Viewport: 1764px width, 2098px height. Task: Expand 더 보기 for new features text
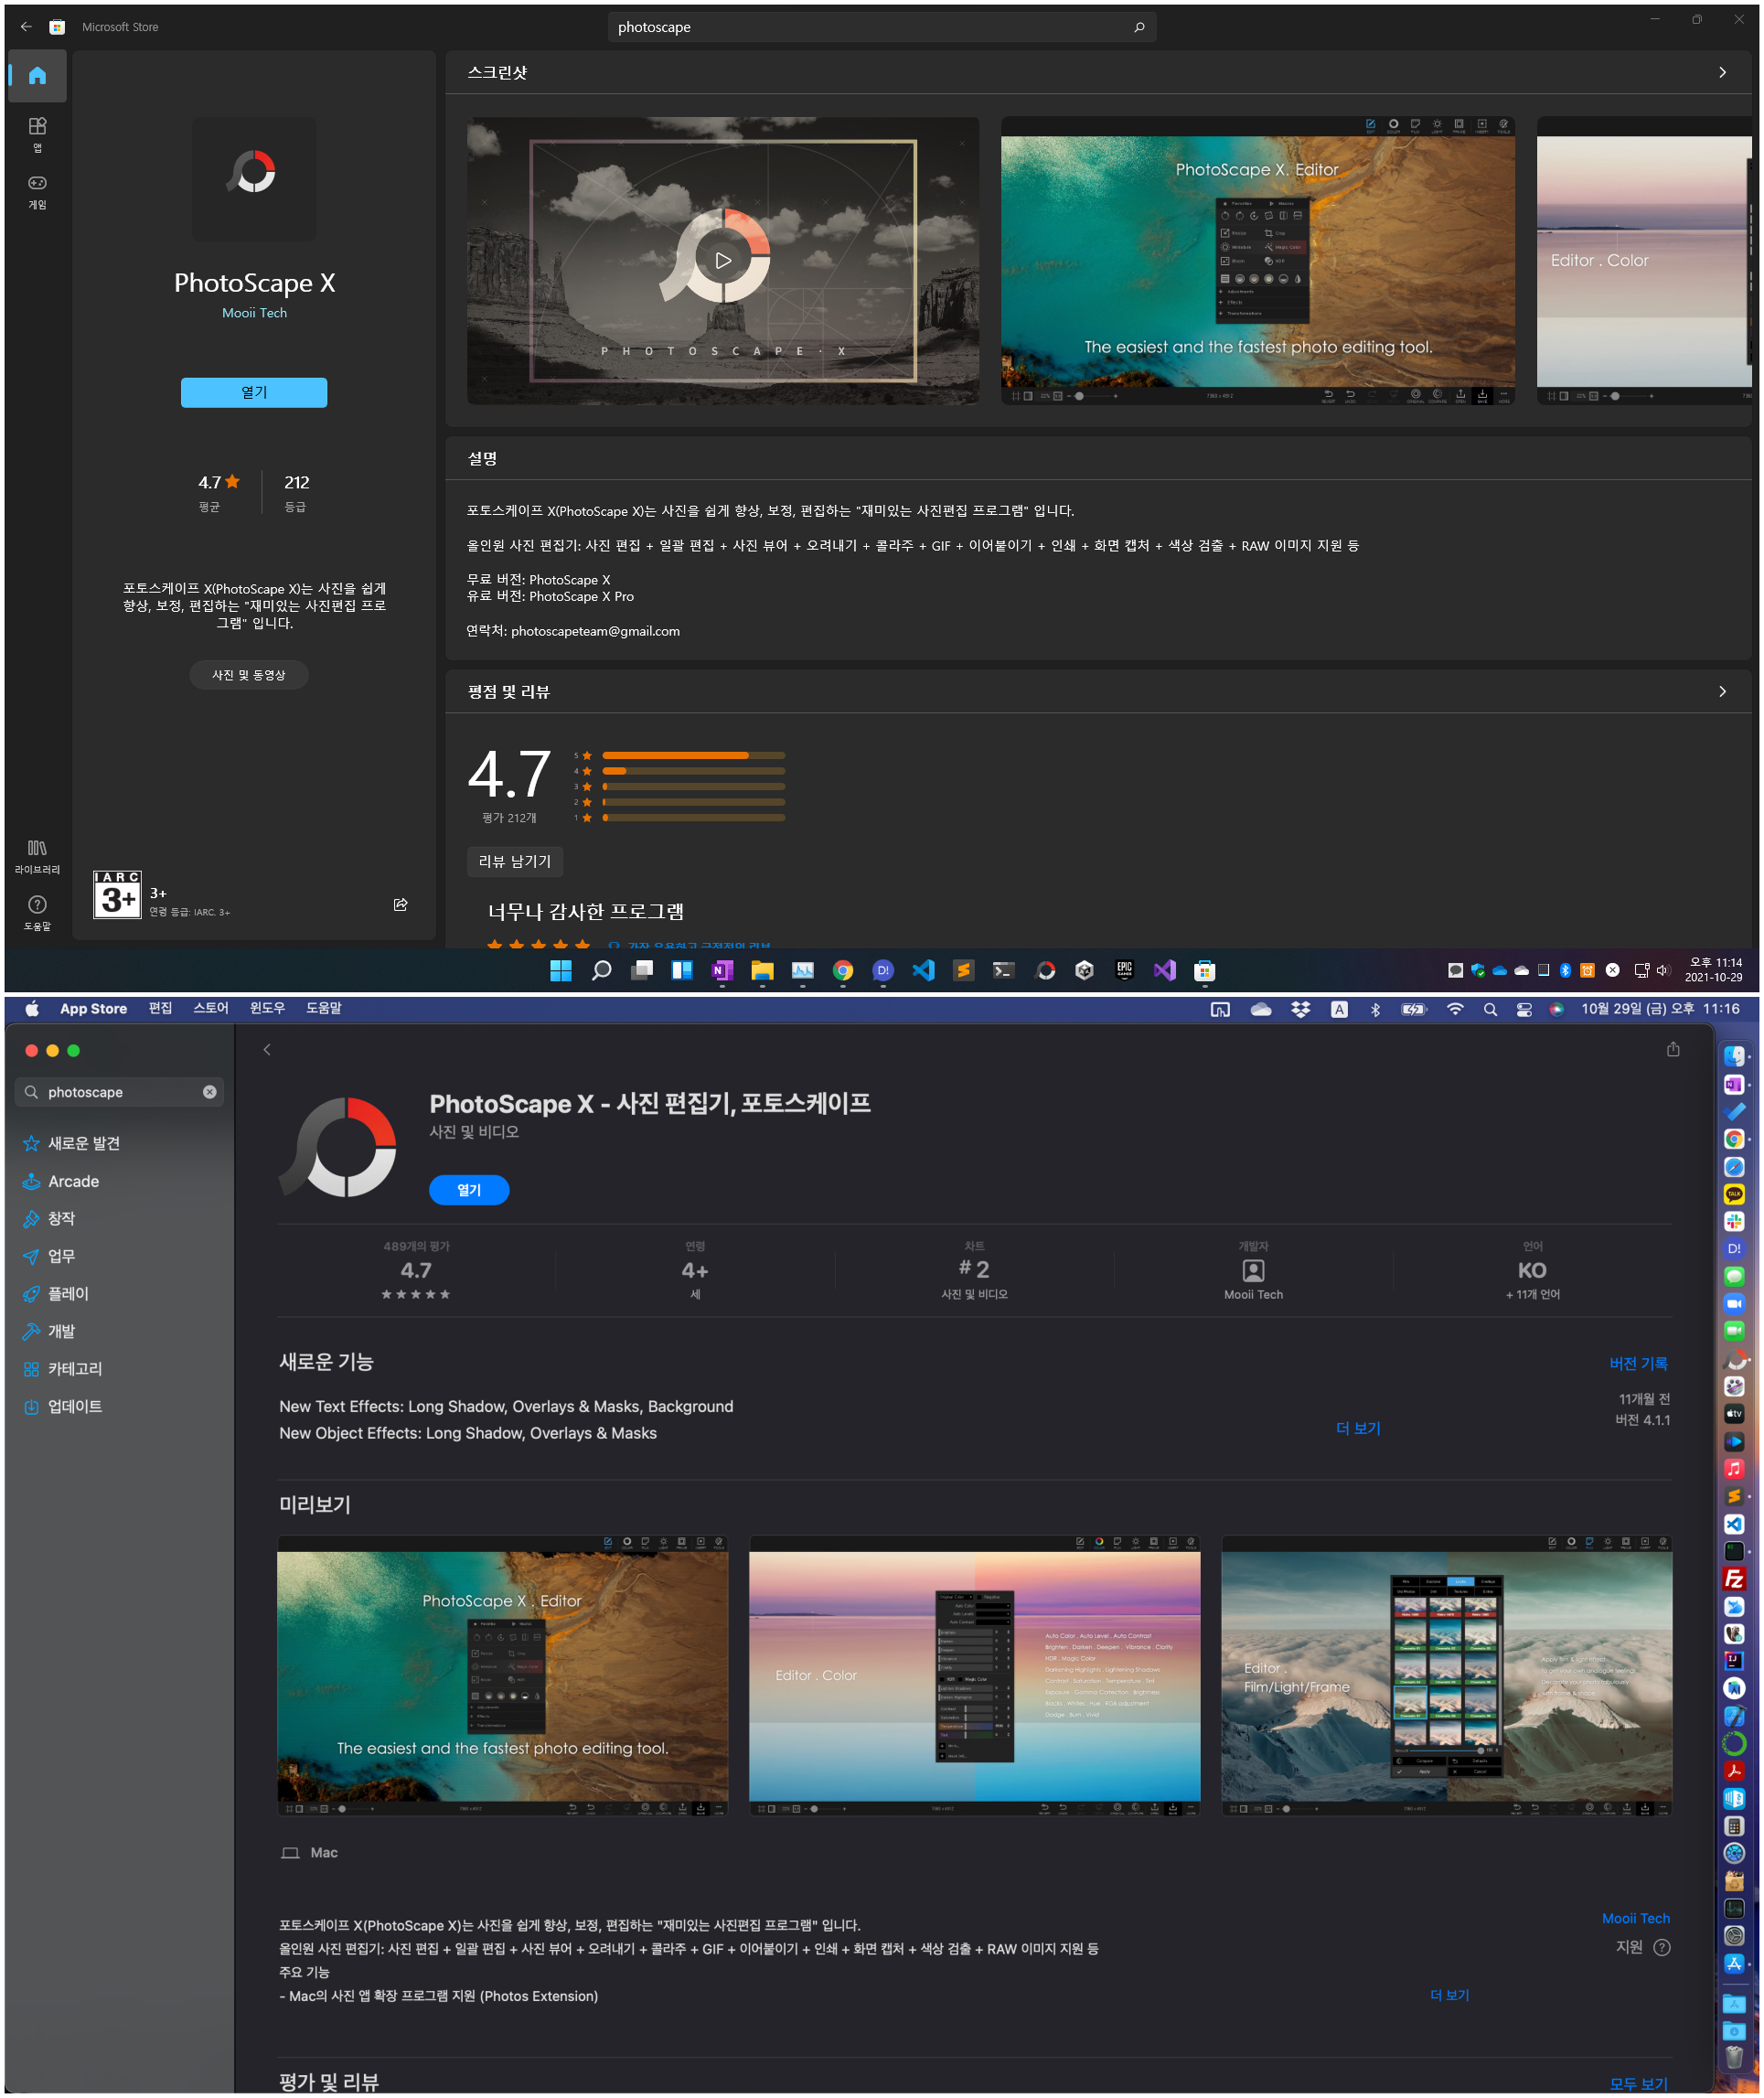click(x=1357, y=1428)
